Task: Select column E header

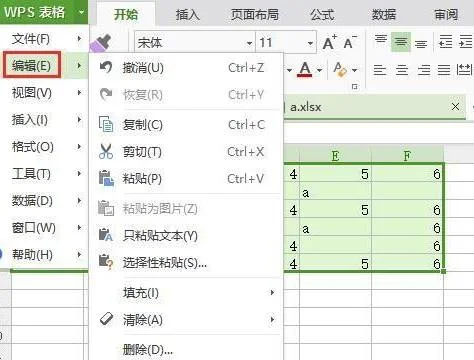Action: [335, 155]
